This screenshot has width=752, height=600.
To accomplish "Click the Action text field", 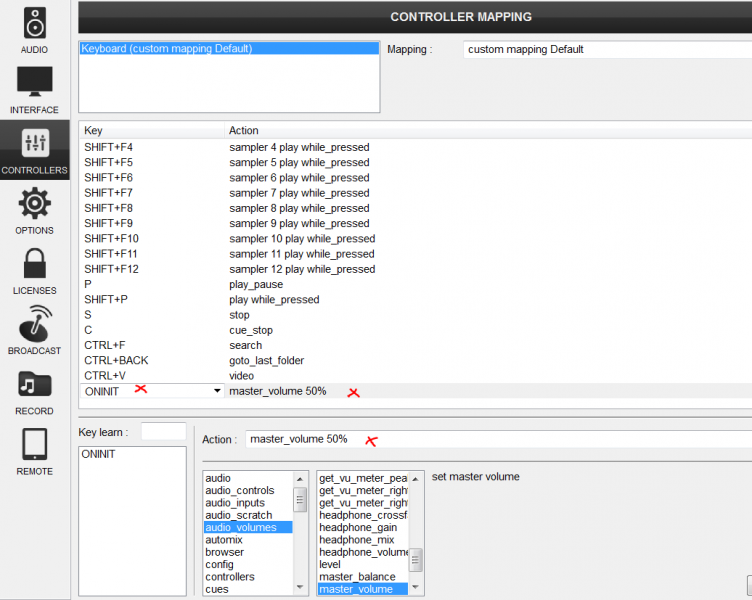I will (x=497, y=439).
